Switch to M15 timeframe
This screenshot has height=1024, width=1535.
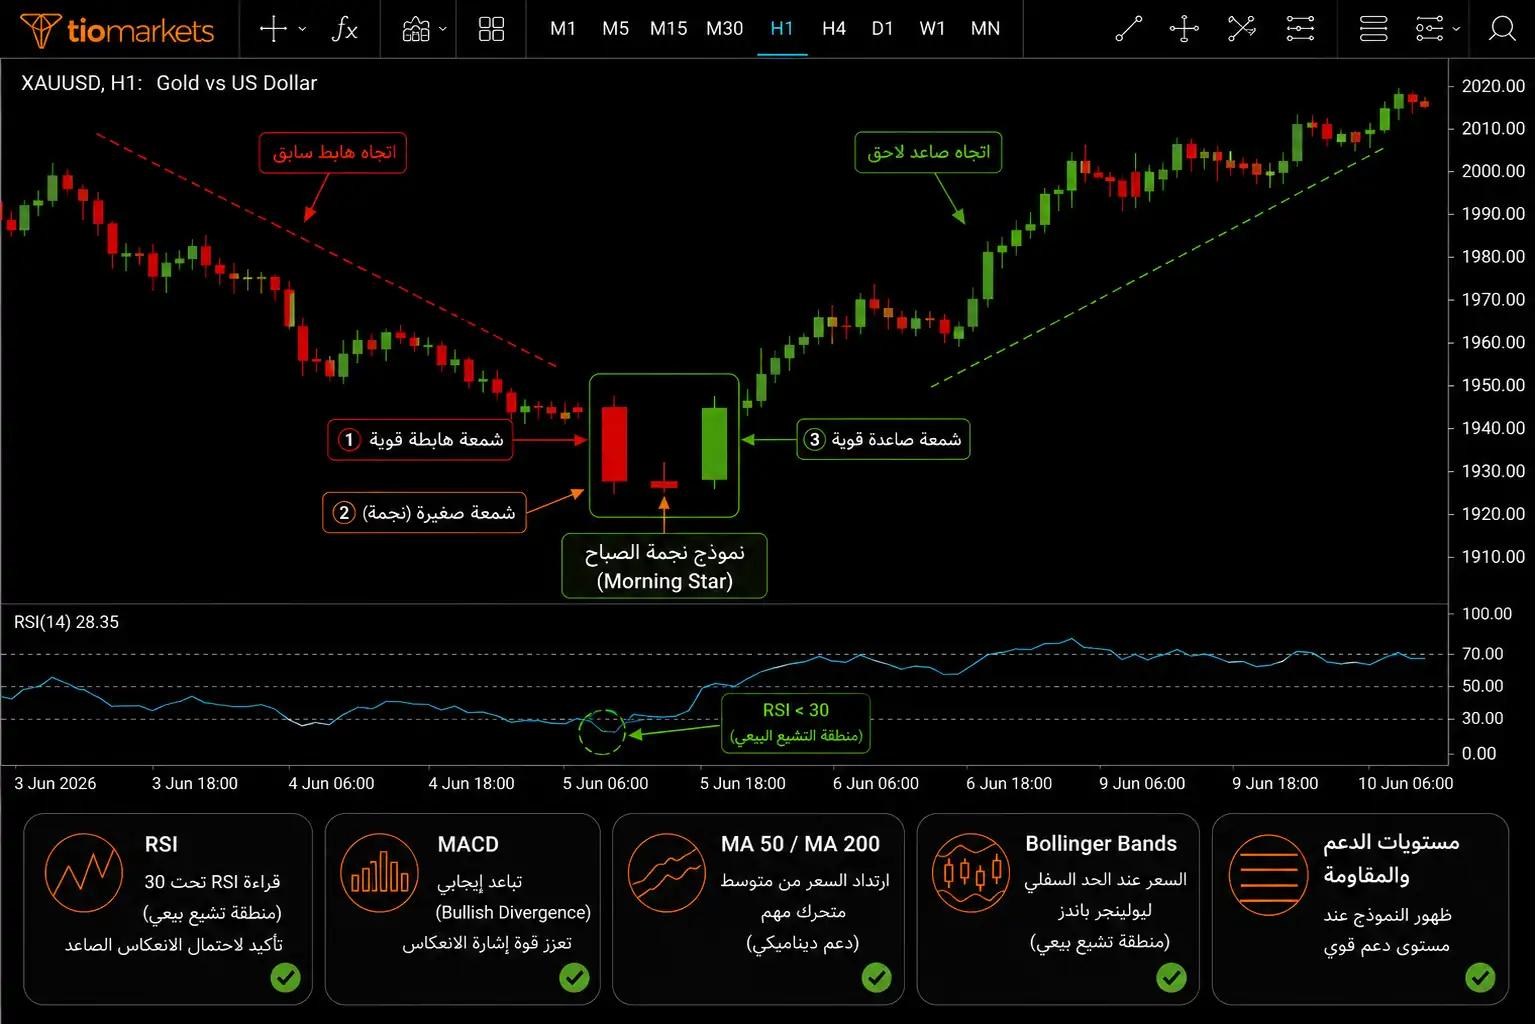click(668, 29)
